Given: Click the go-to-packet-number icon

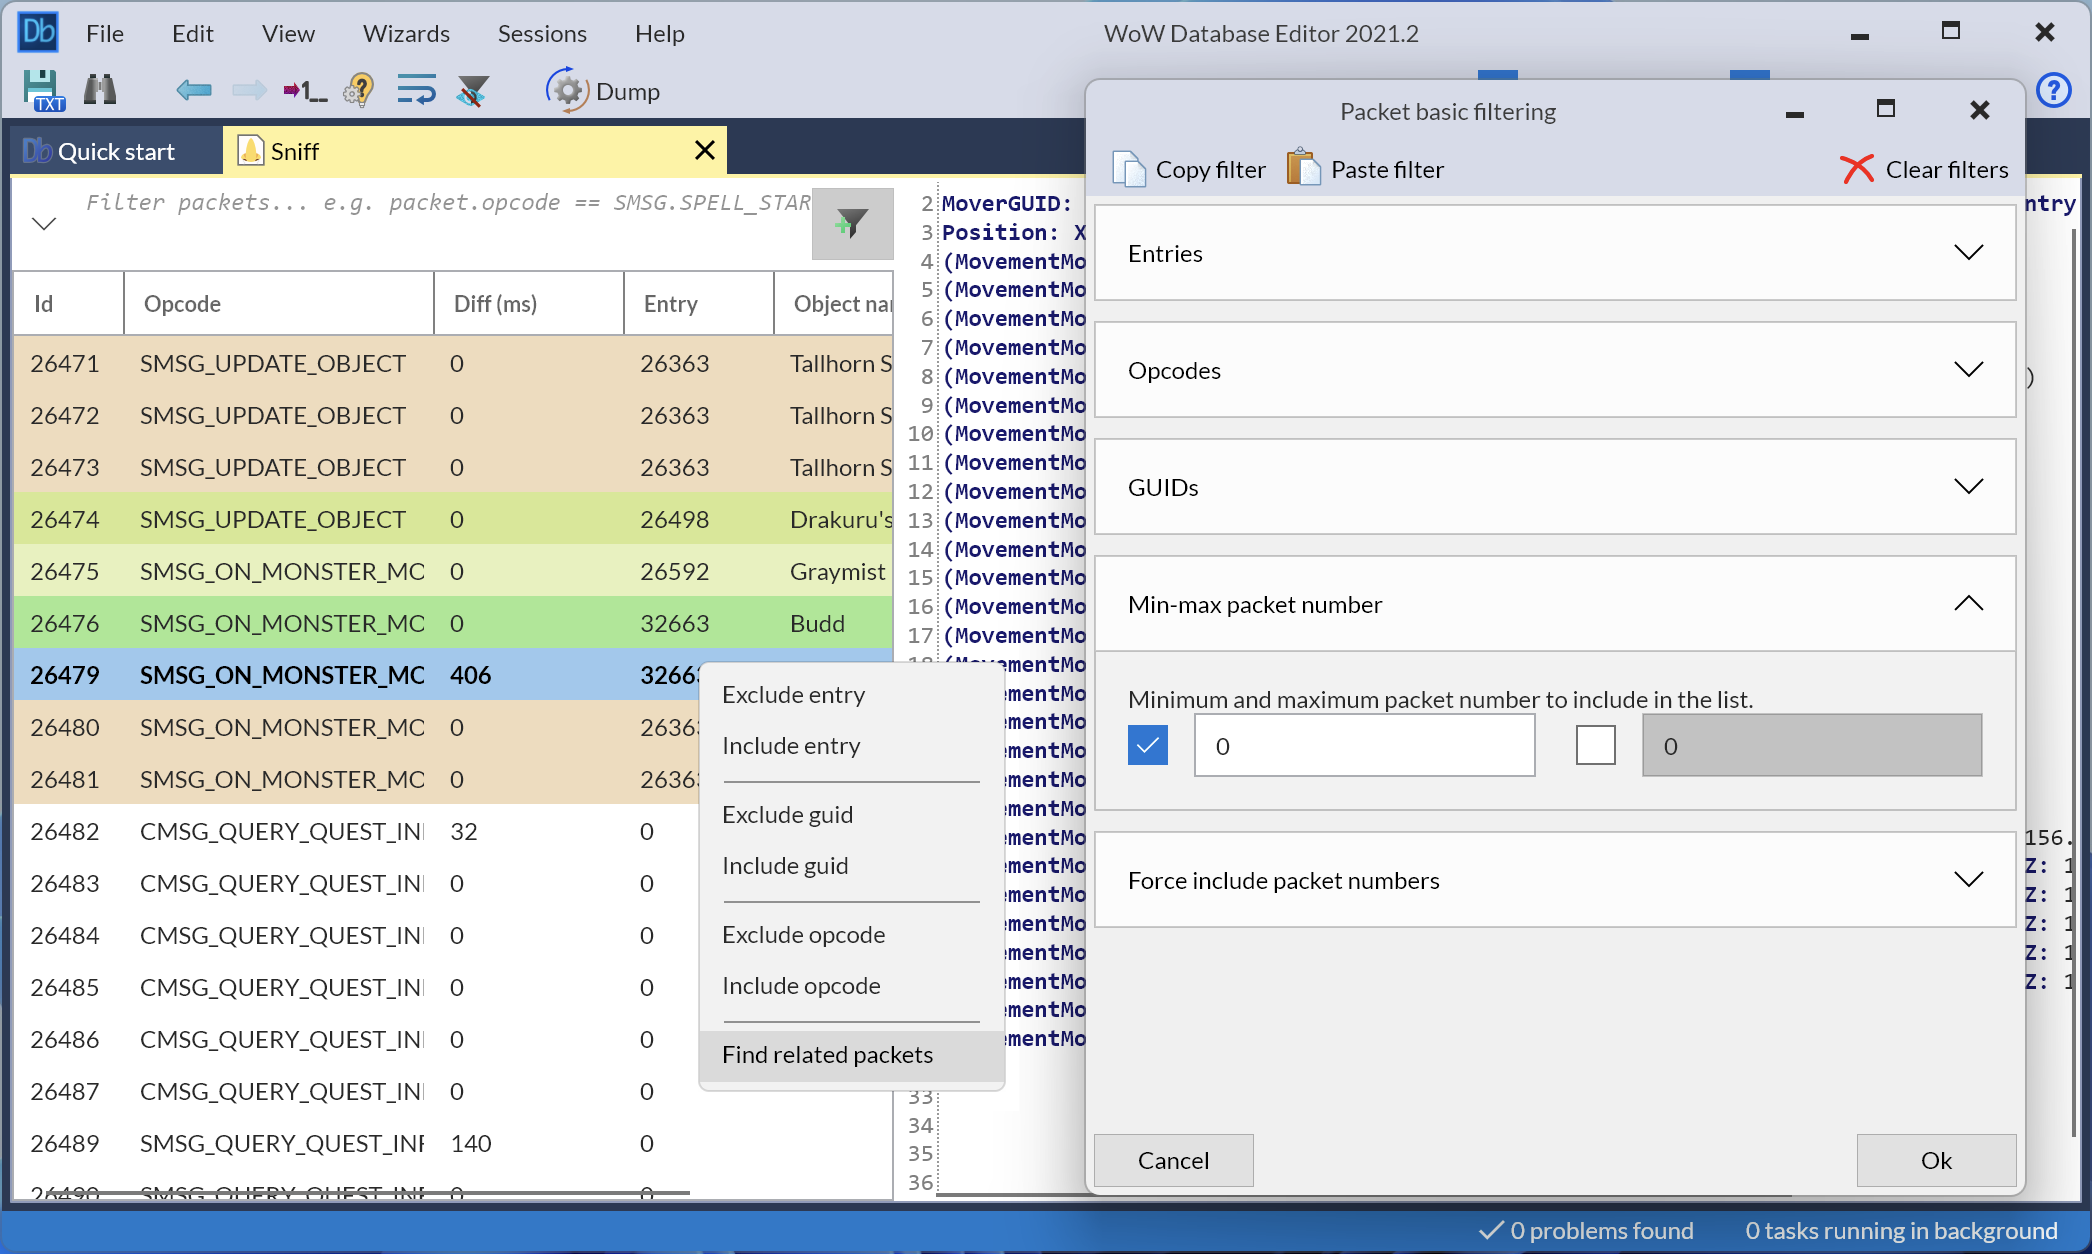Looking at the screenshot, I should pos(303,90).
